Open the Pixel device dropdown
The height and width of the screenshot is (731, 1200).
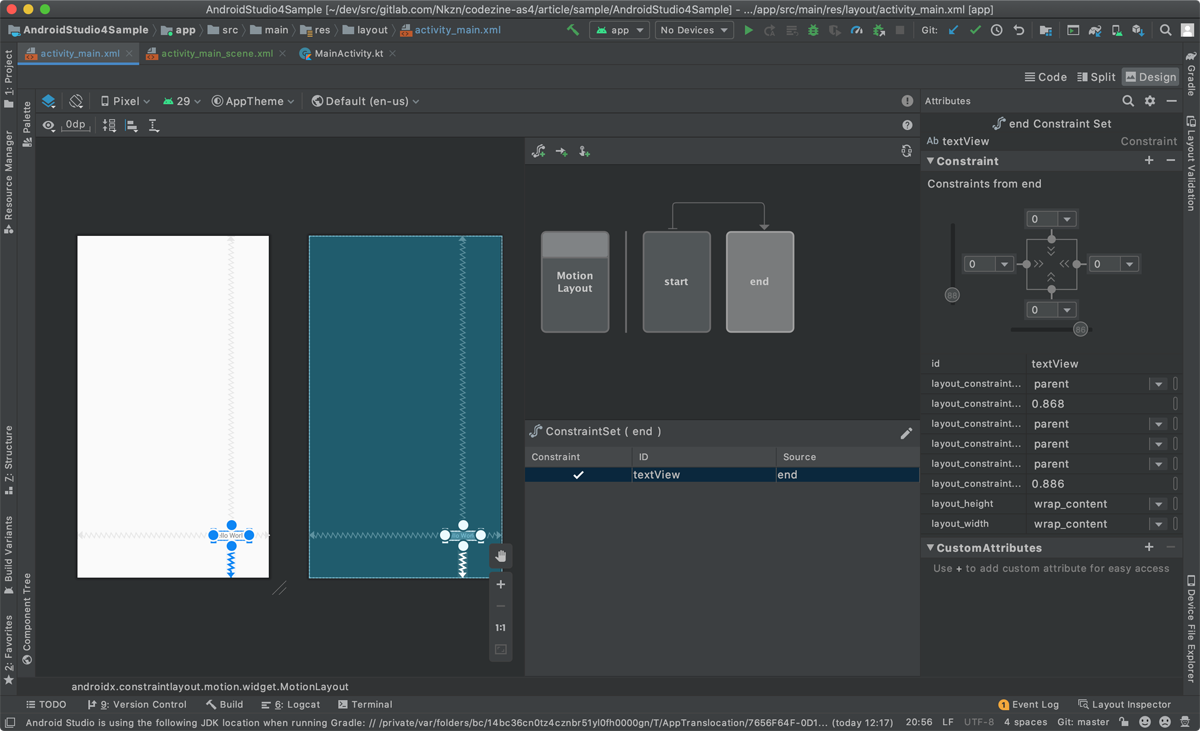coord(125,101)
